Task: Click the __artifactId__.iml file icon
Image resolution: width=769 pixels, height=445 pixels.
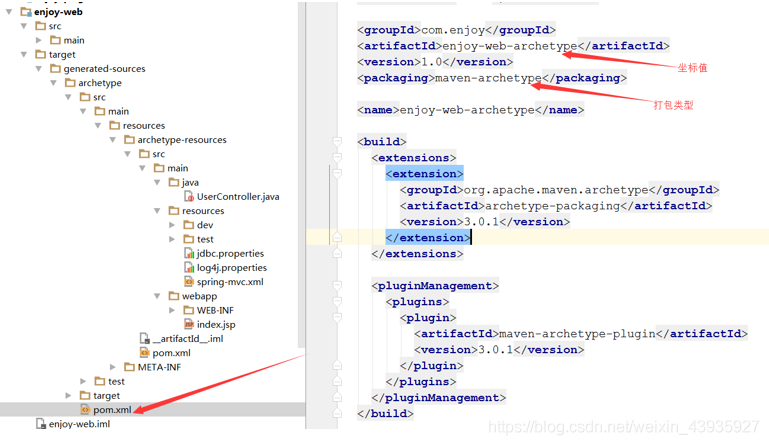Action: tap(144, 339)
